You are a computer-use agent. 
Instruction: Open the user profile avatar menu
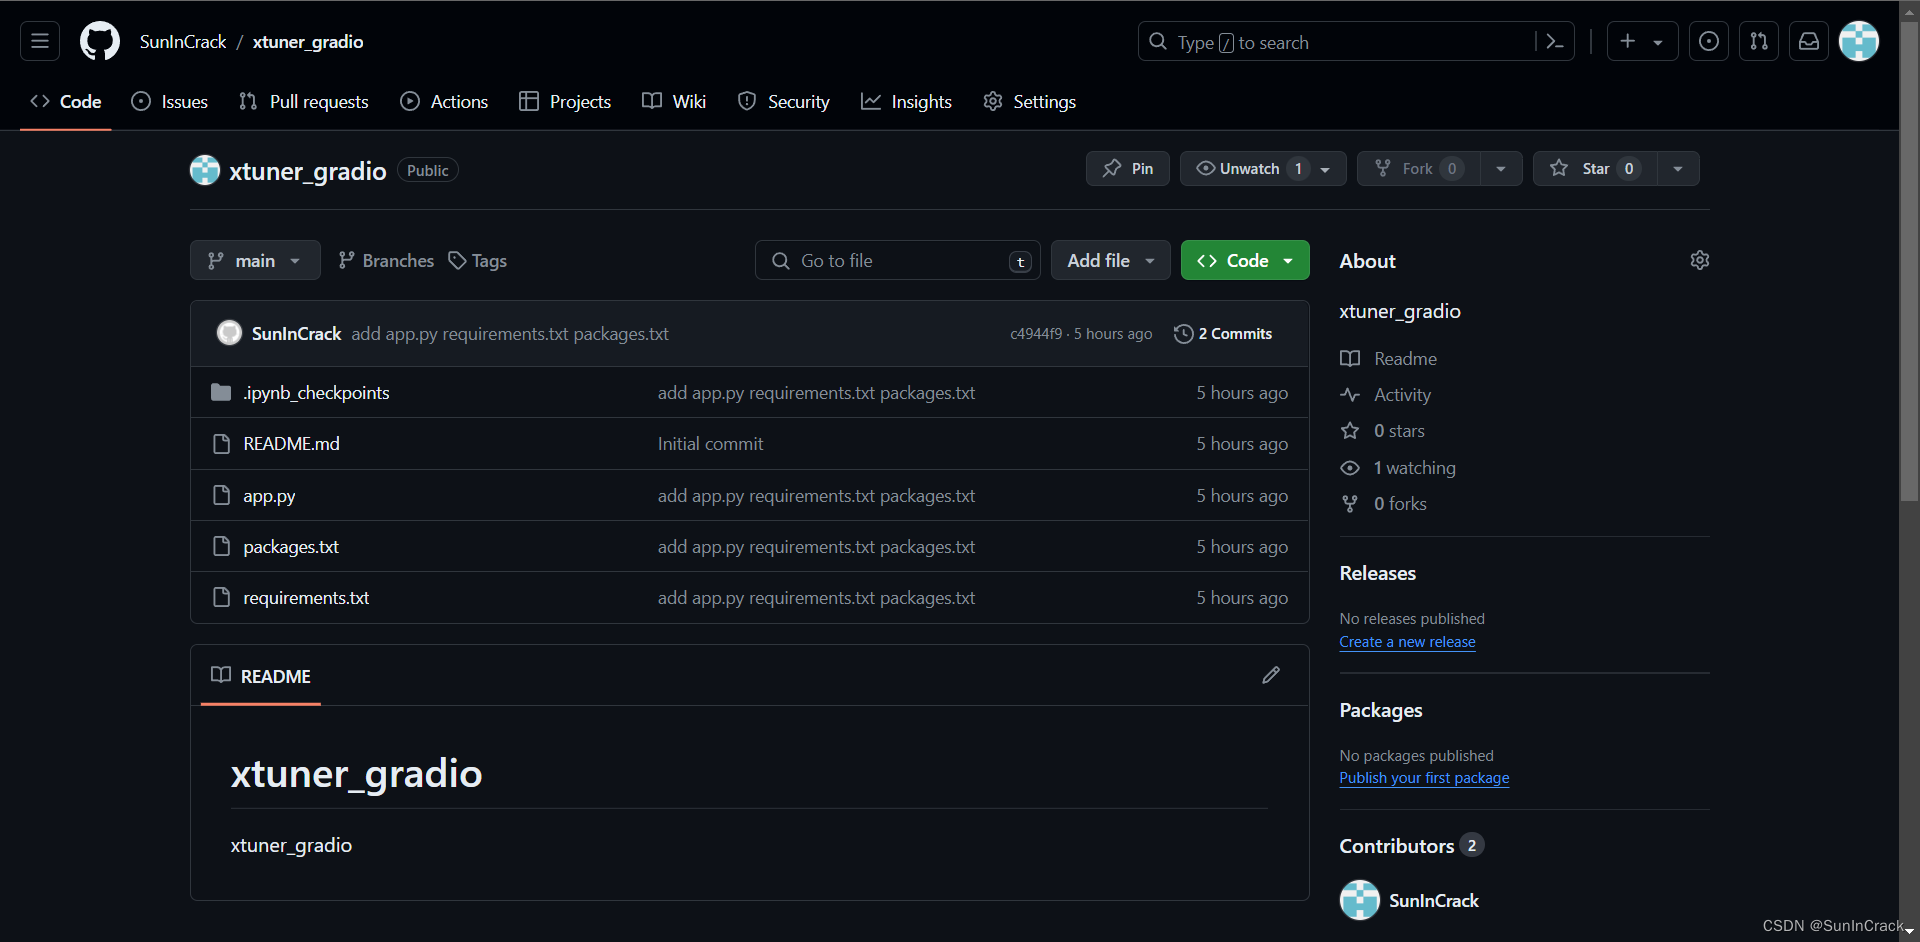click(1859, 41)
